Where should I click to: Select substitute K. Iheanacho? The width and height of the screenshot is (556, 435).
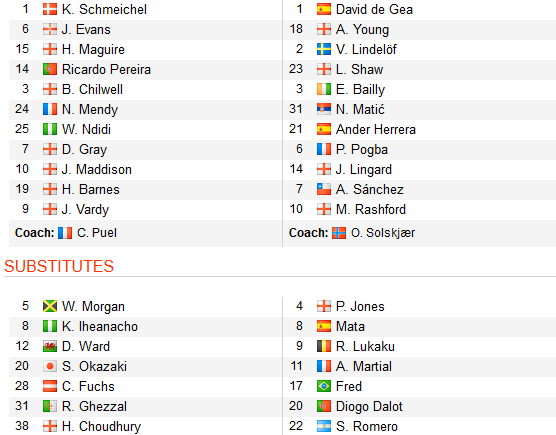(100, 327)
